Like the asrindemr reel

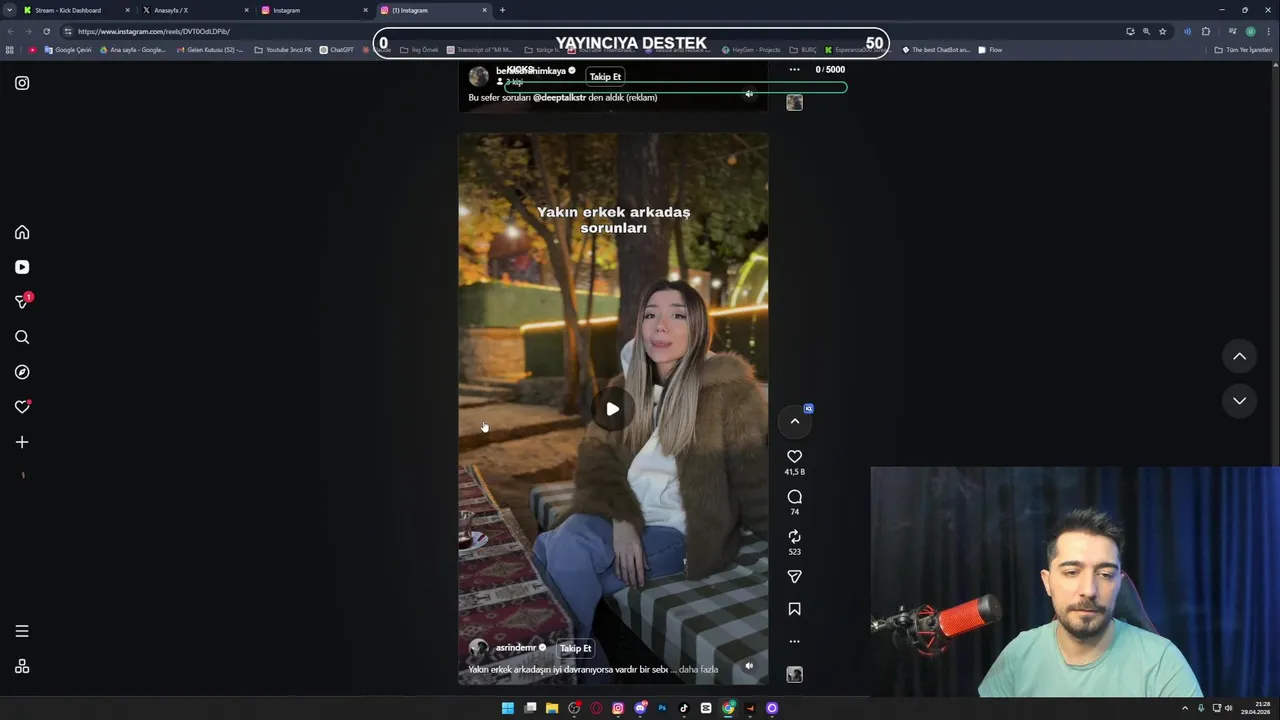pos(794,457)
